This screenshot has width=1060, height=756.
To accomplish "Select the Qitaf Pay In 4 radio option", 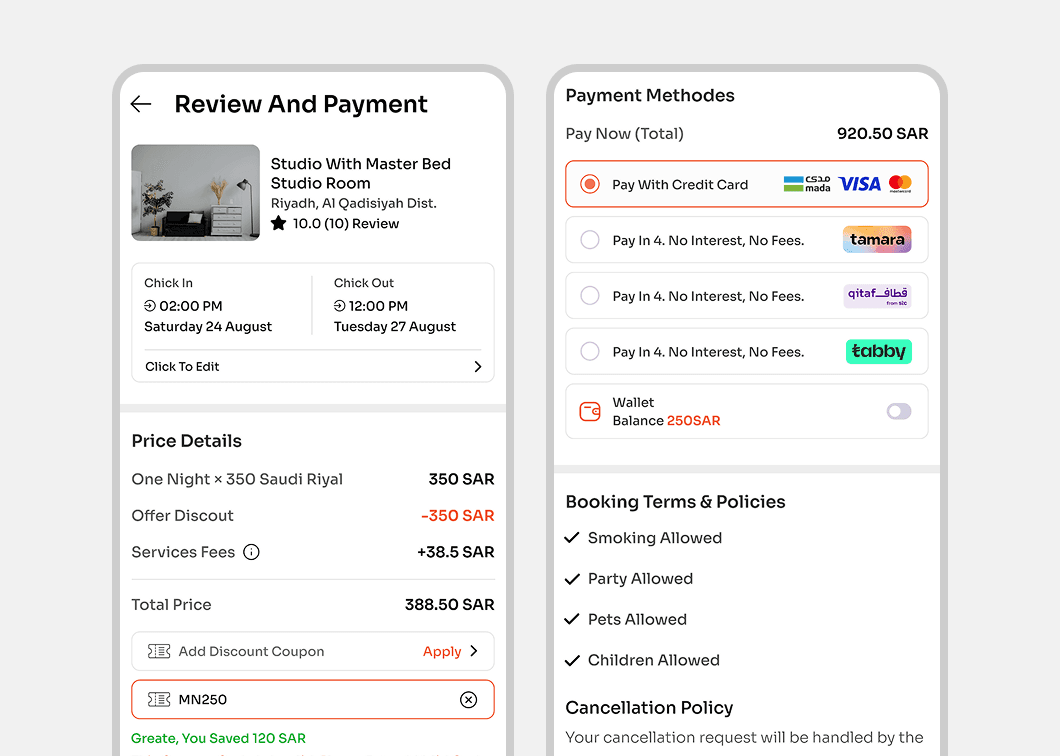I will click(590, 296).
